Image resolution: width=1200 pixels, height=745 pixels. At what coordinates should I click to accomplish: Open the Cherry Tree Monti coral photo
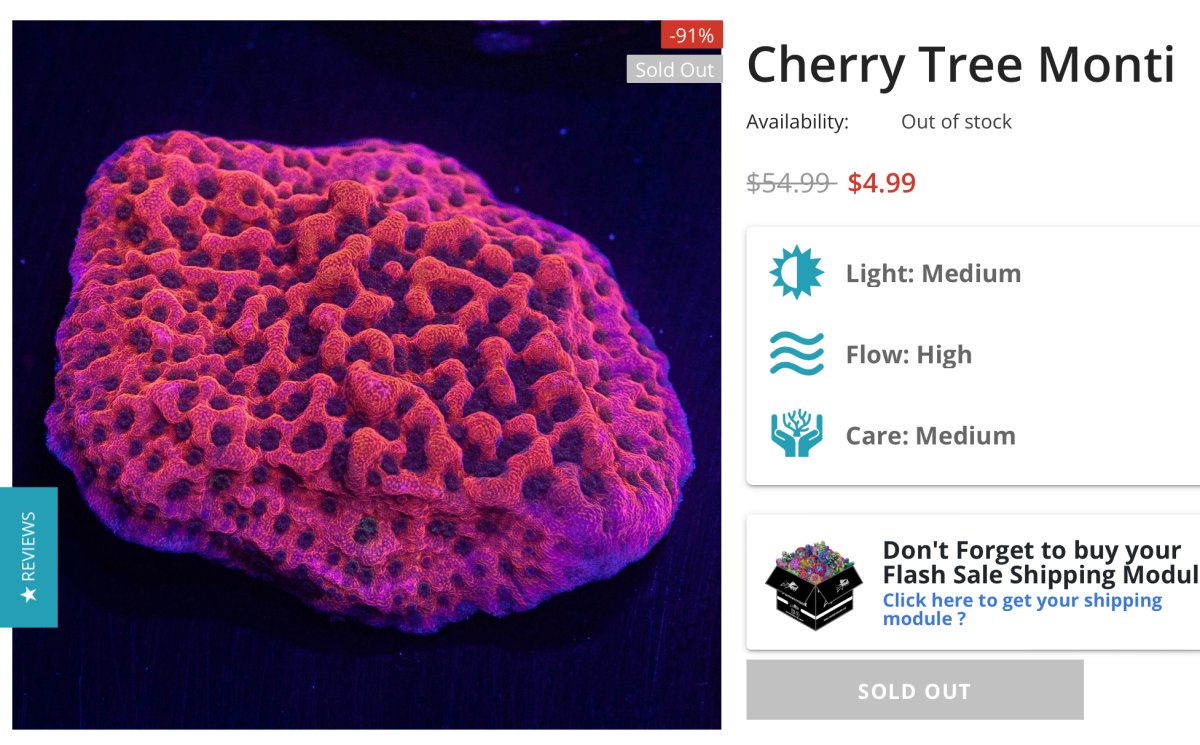pos(366,380)
